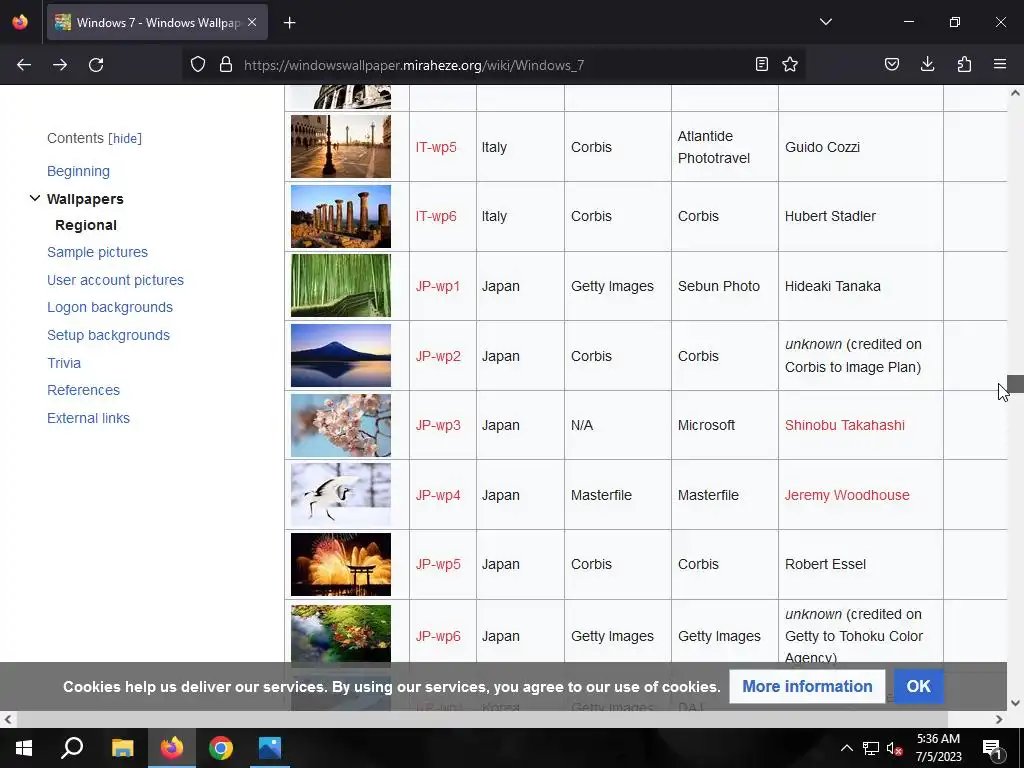Screen dimensions: 1024x768
Task: Click the scroll up arrow
Action: coord(1015,93)
